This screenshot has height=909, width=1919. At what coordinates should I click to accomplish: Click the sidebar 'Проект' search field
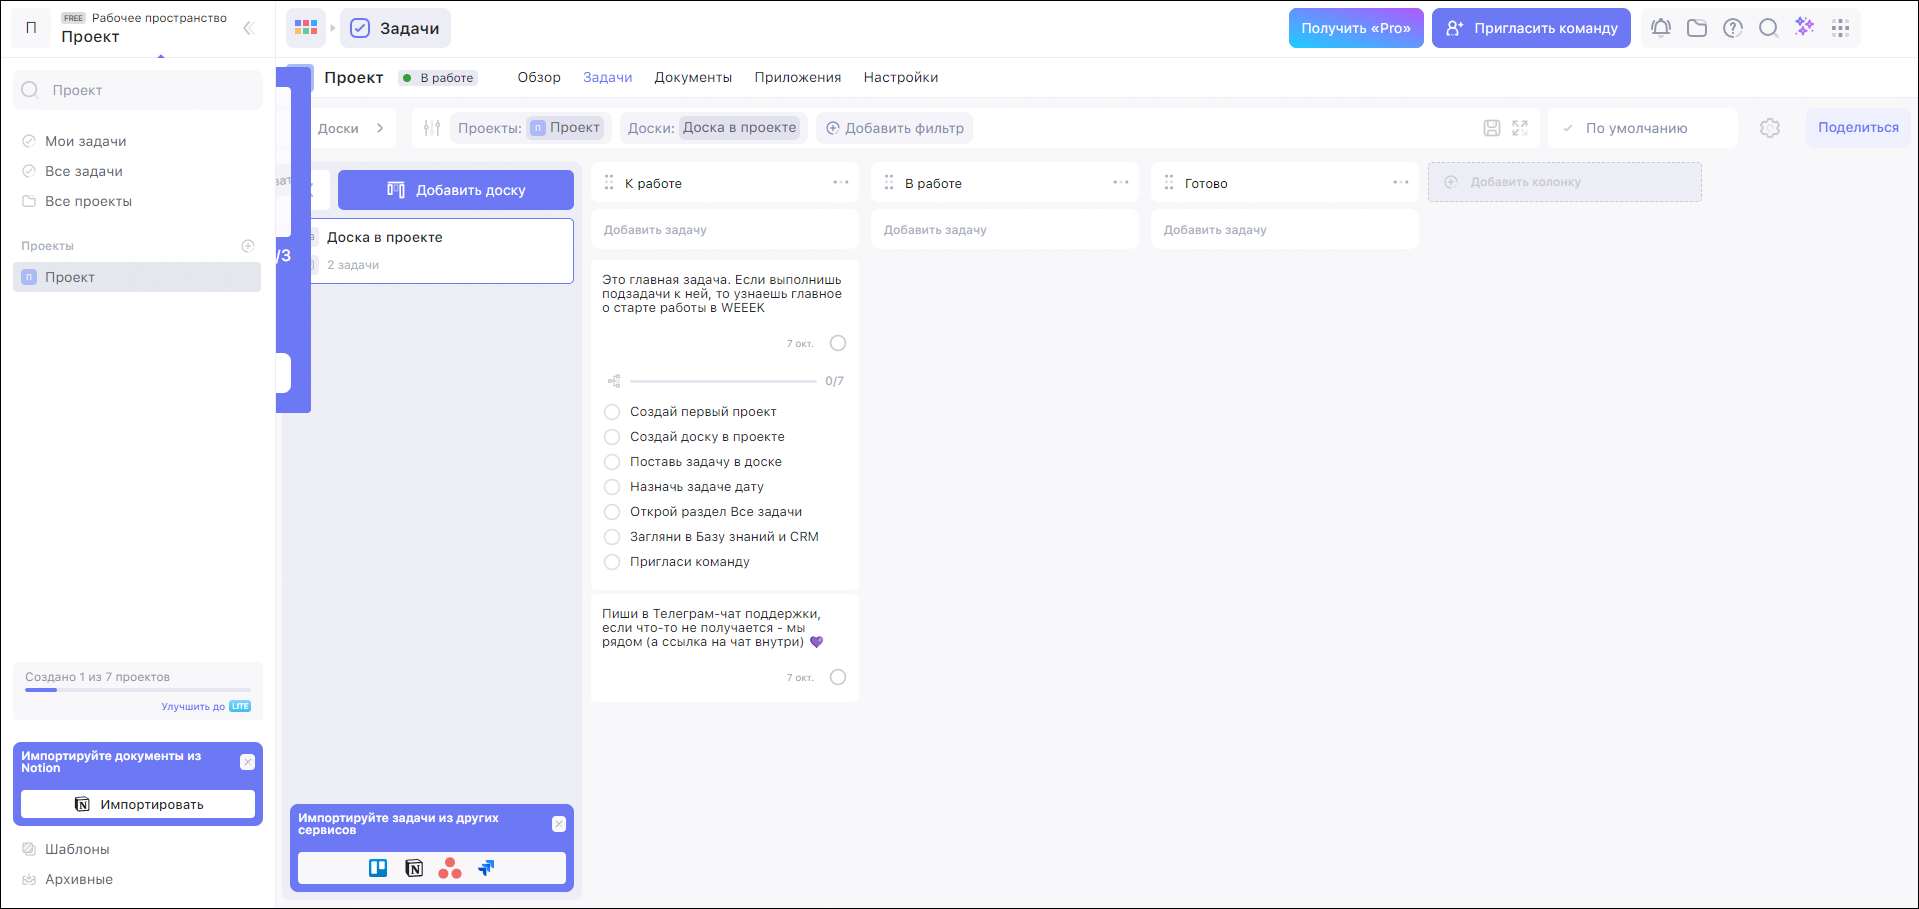(x=138, y=90)
